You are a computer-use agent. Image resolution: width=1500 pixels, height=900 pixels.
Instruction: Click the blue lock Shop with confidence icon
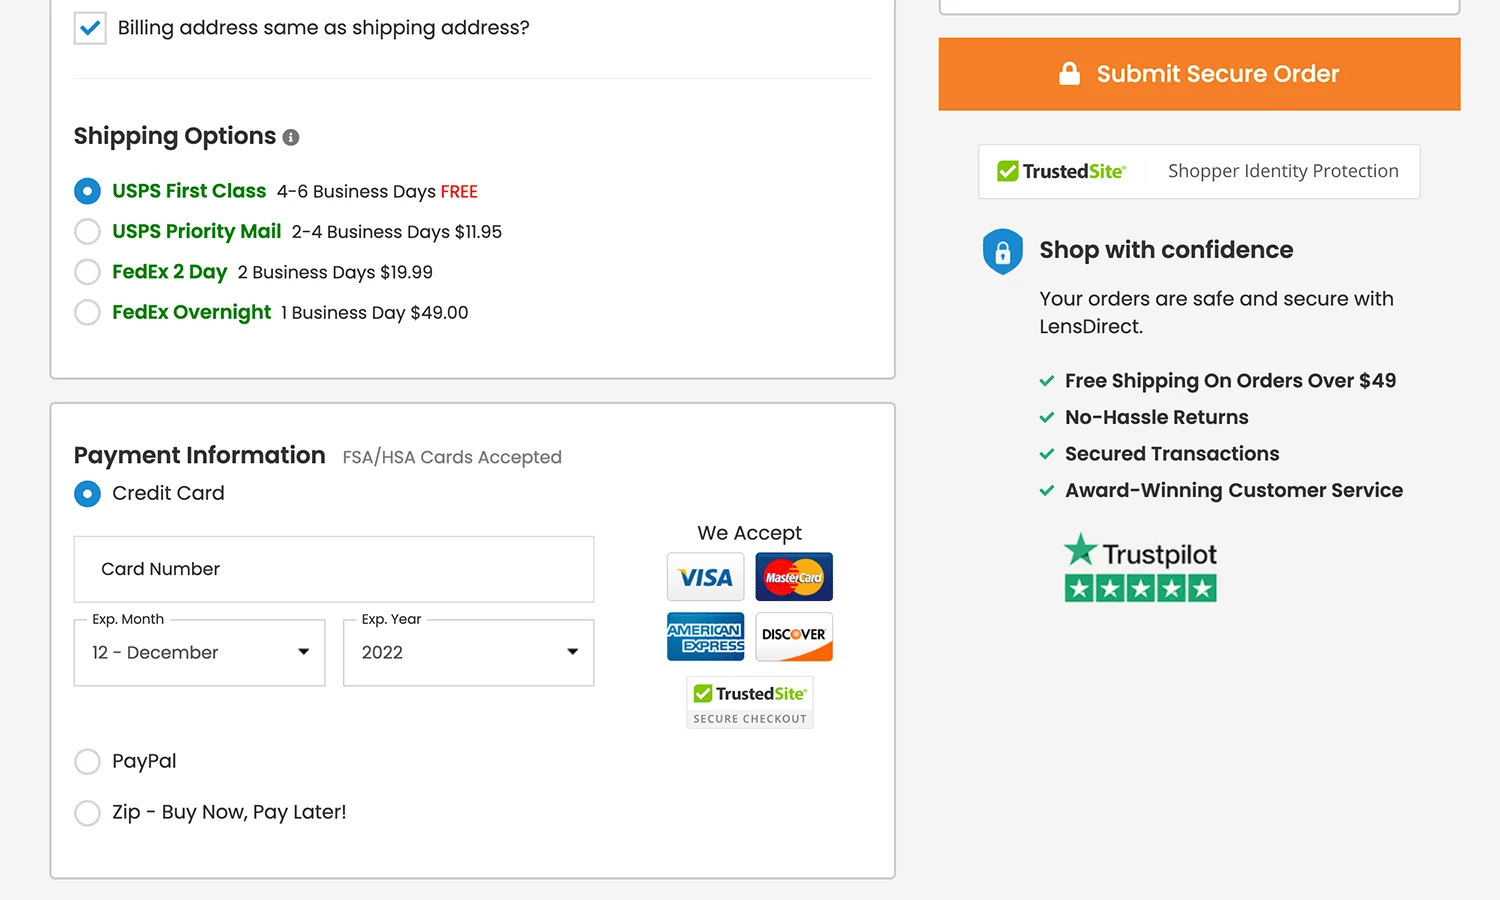click(1003, 251)
